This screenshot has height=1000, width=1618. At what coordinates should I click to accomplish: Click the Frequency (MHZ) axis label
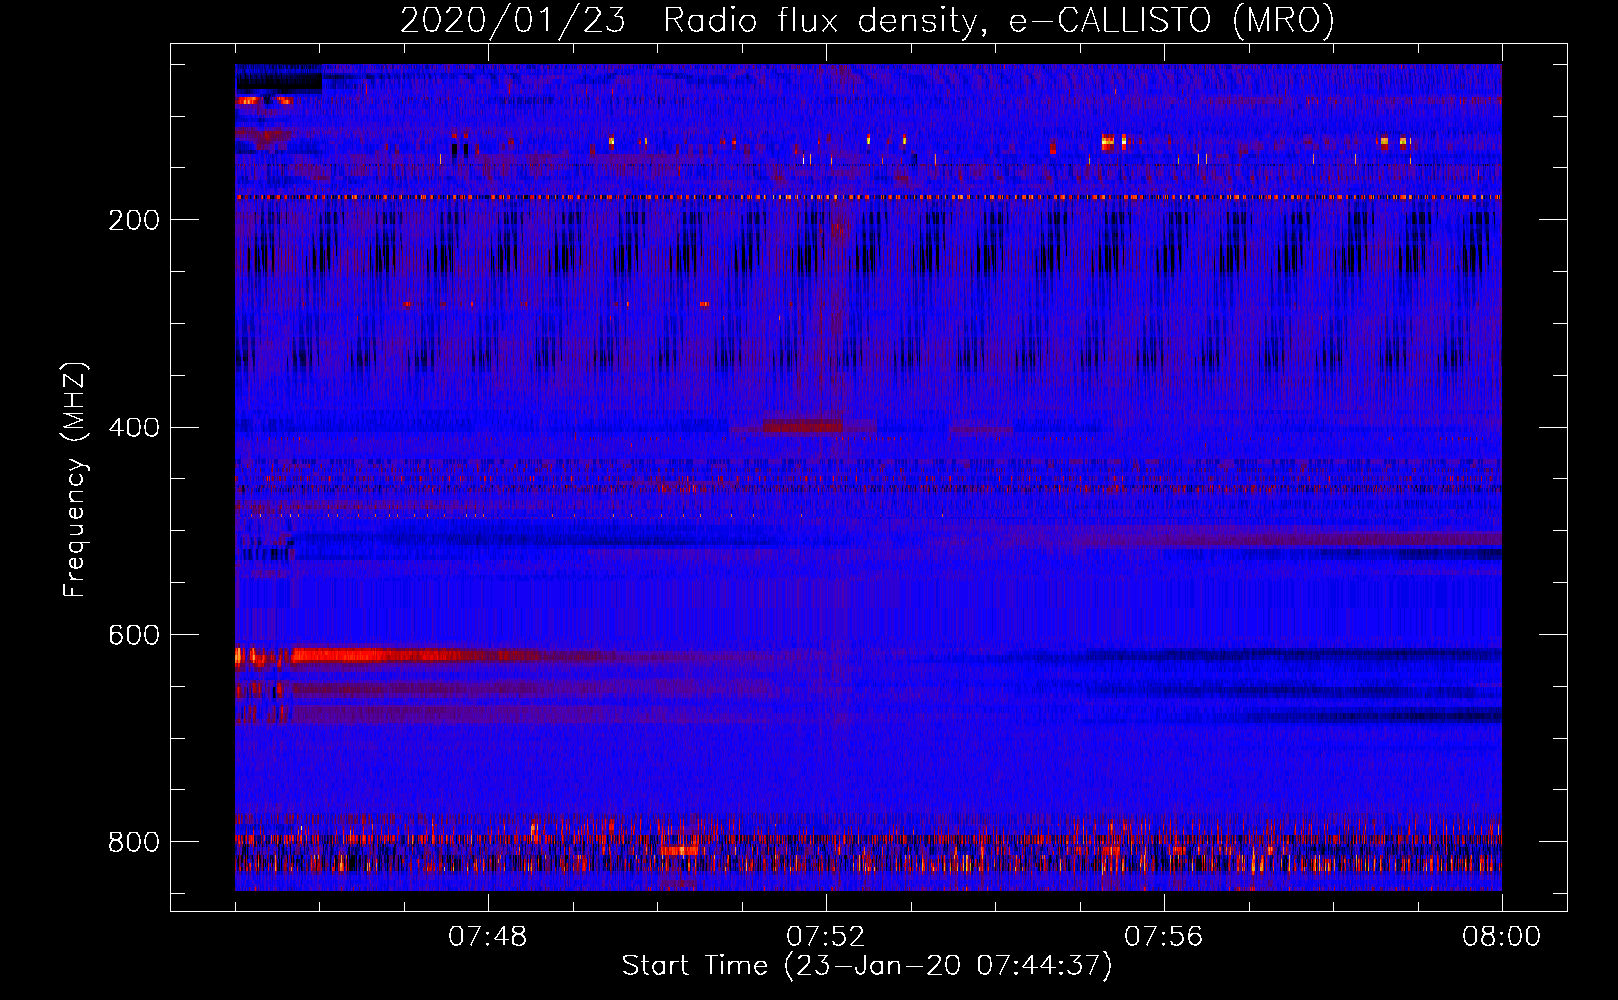(75, 479)
